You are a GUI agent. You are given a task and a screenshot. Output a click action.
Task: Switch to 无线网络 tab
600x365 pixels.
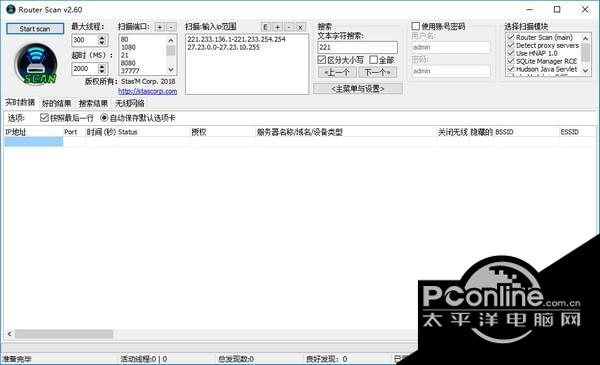coord(130,103)
